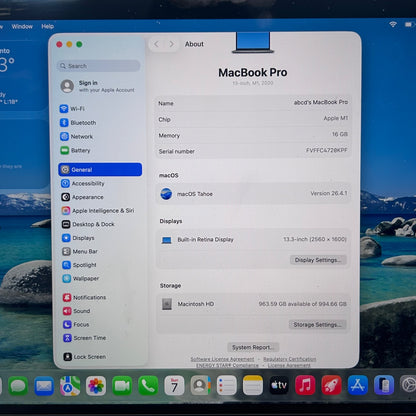Open the Battery settings pane
Image resolution: width=416 pixels, height=416 pixels.
[75, 150]
